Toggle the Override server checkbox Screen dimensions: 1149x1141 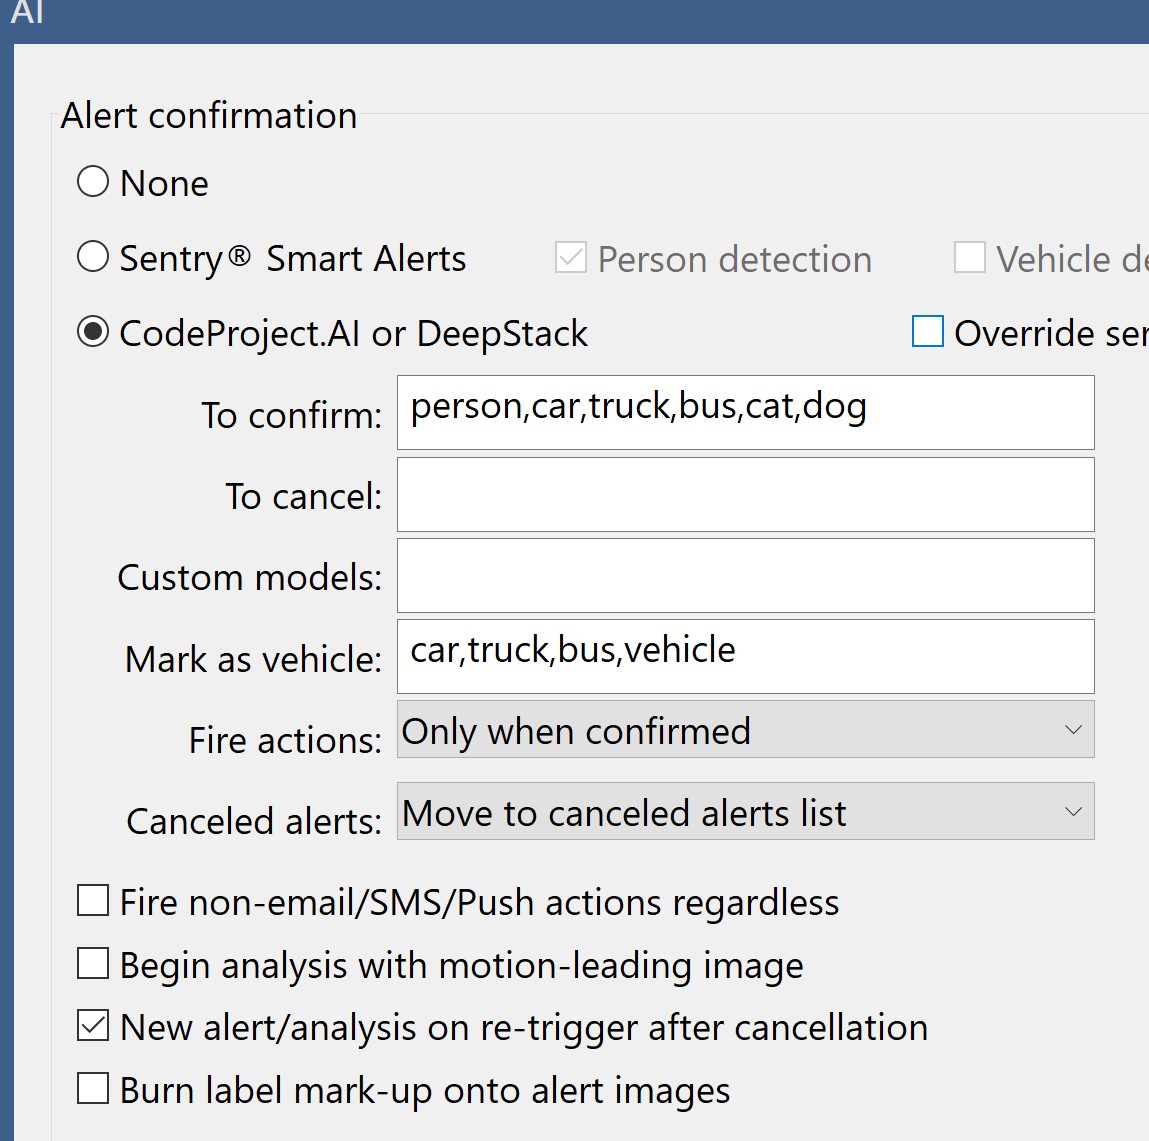coord(928,332)
